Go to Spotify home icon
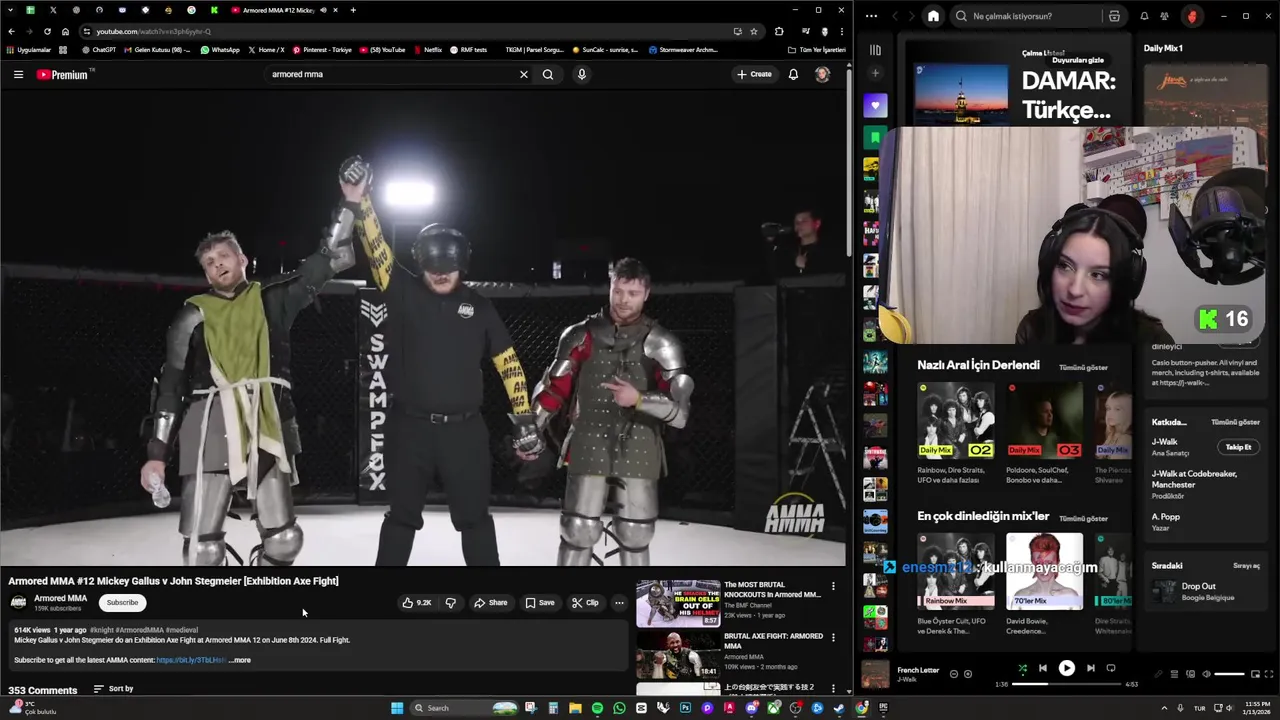Image resolution: width=1280 pixels, height=720 pixels. click(933, 16)
